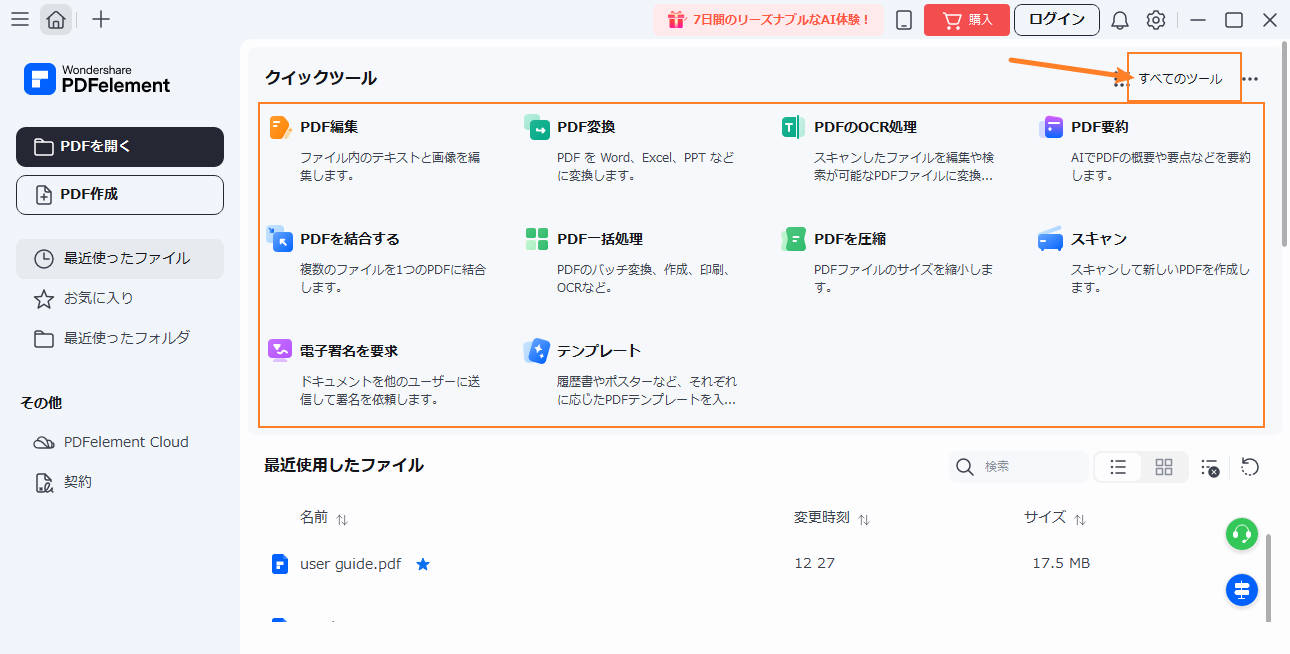Open the PDF編集 (PDF Edit) tool
This screenshot has width=1290, height=654.
pyautogui.click(x=329, y=127)
